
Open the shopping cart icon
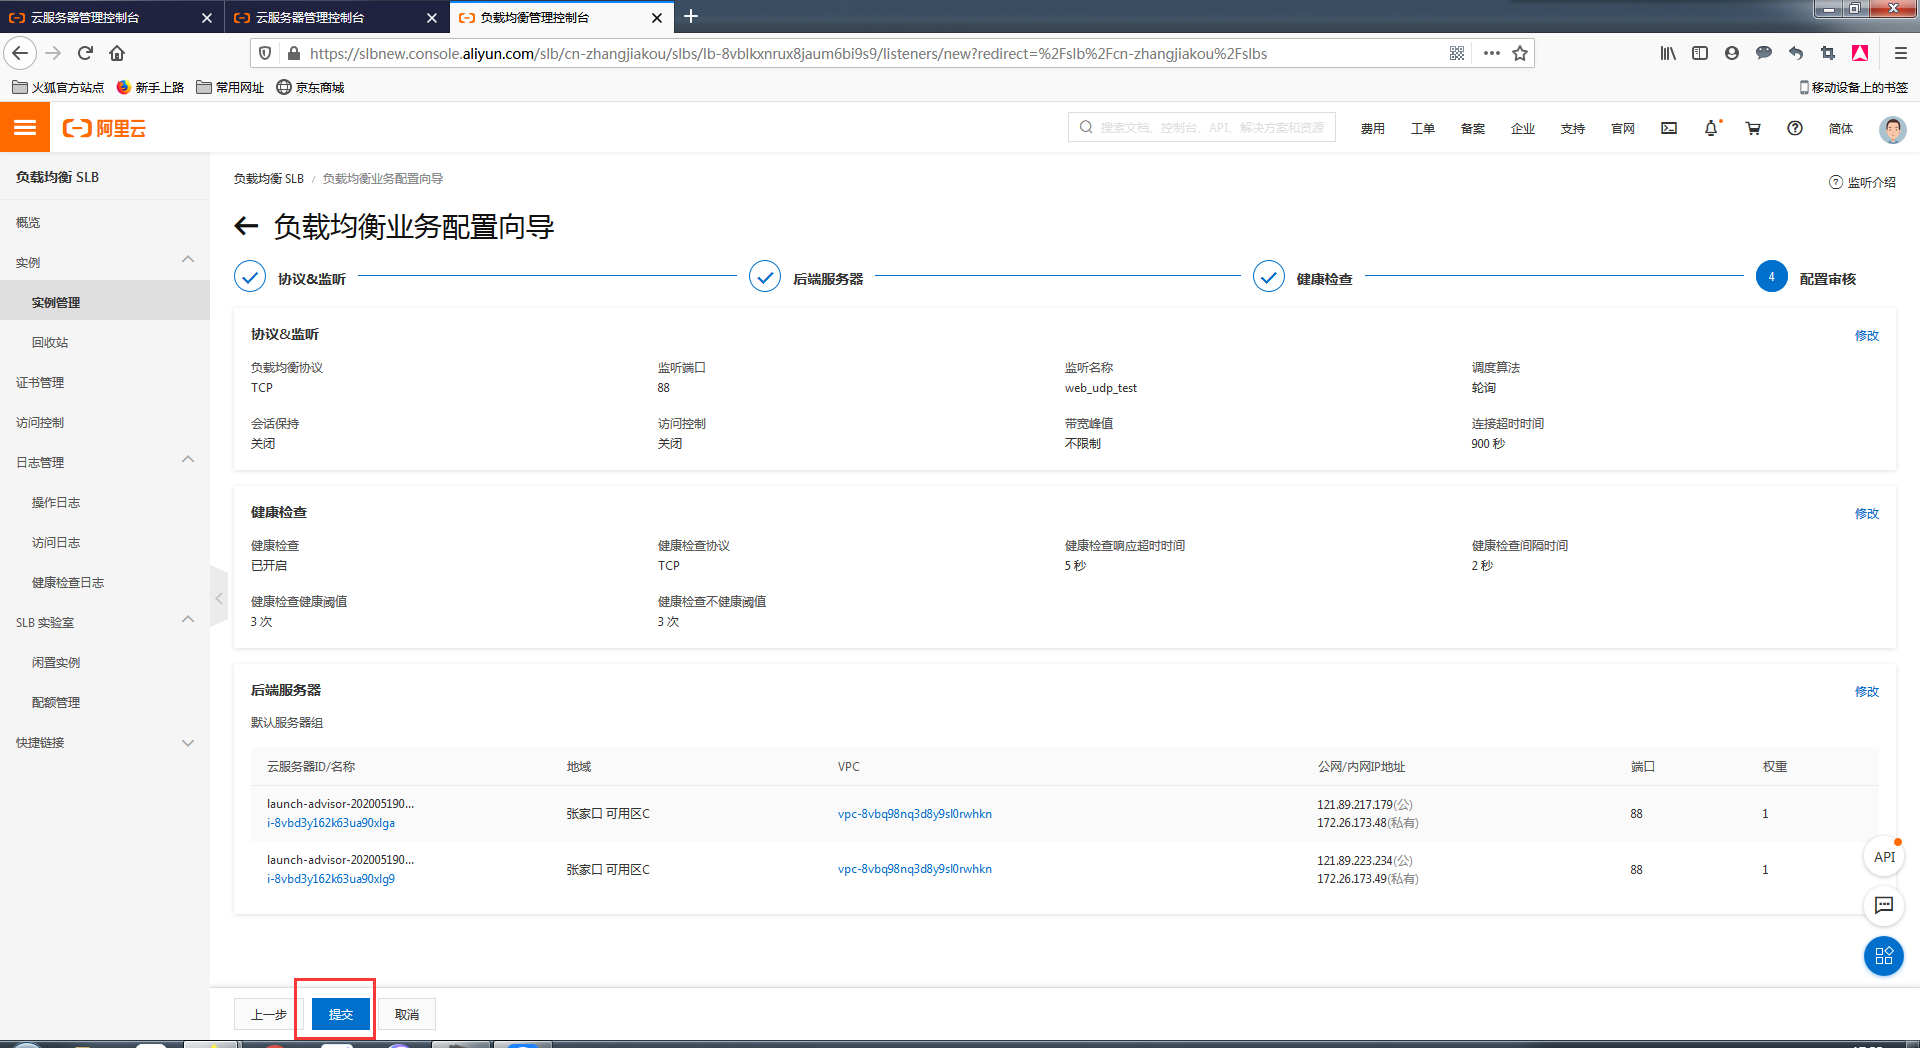coord(1753,128)
